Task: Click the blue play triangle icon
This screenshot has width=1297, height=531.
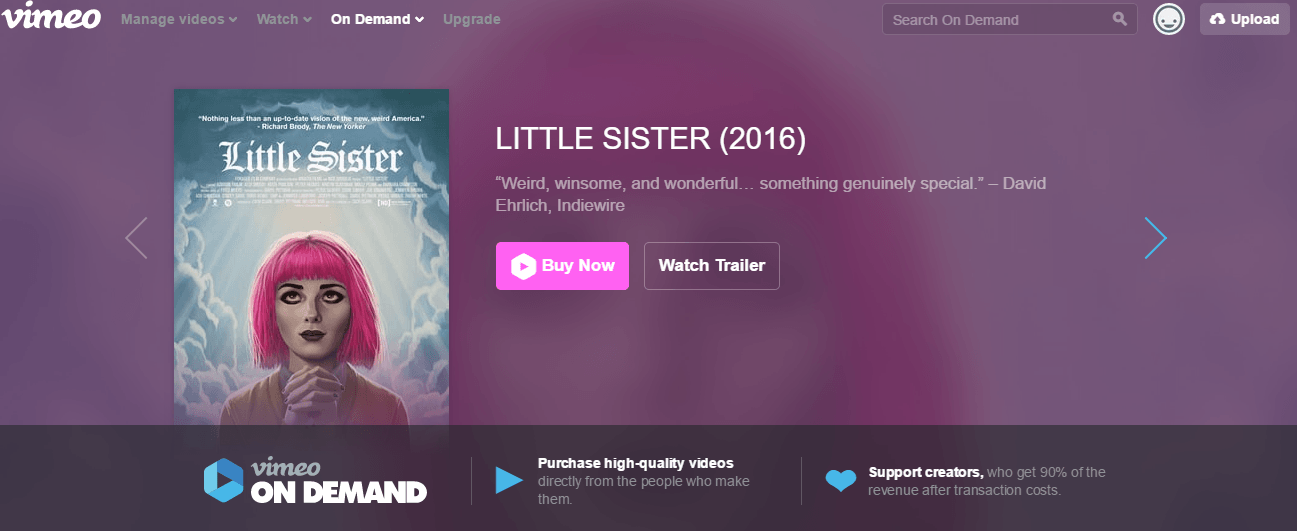Action: point(509,480)
